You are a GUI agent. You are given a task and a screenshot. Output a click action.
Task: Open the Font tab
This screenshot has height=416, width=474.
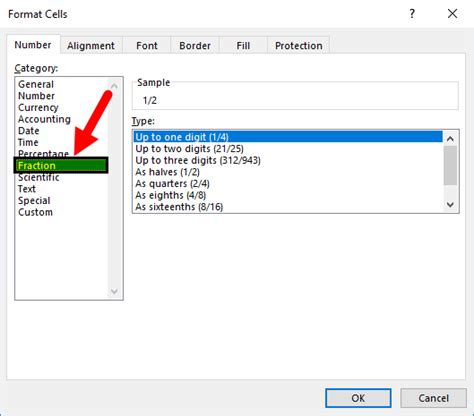(147, 46)
